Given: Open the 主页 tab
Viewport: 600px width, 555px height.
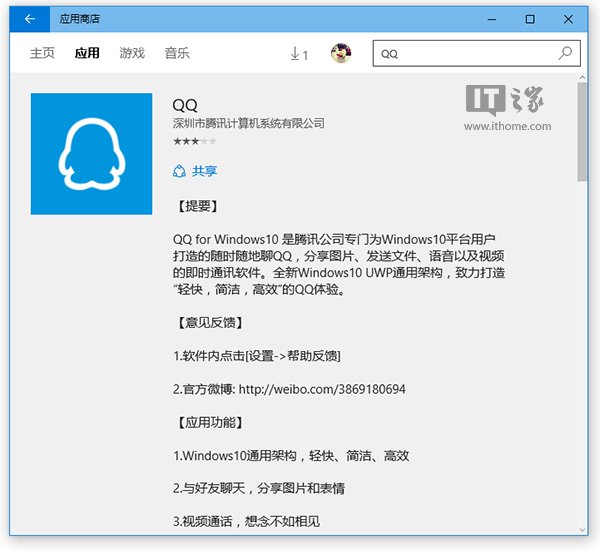Looking at the screenshot, I should click(x=42, y=53).
